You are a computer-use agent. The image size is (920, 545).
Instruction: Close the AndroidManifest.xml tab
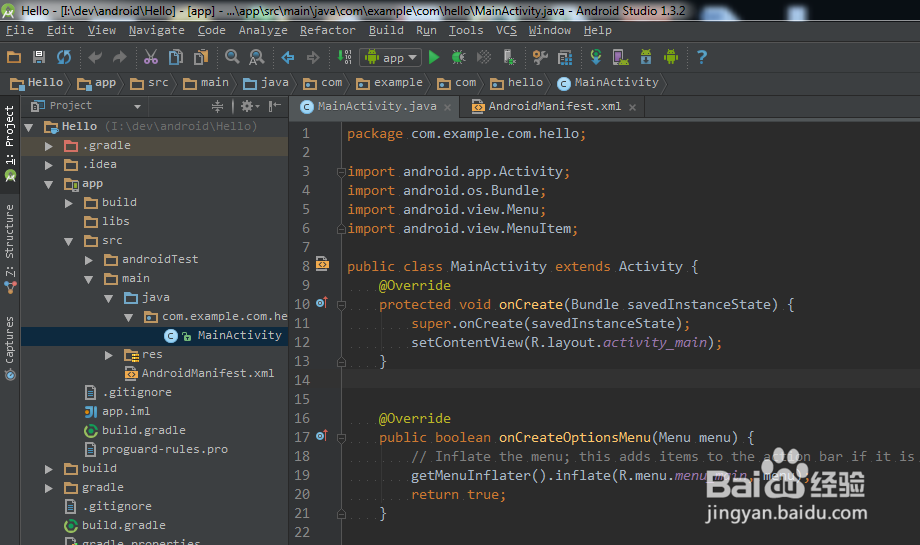click(632, 107)
